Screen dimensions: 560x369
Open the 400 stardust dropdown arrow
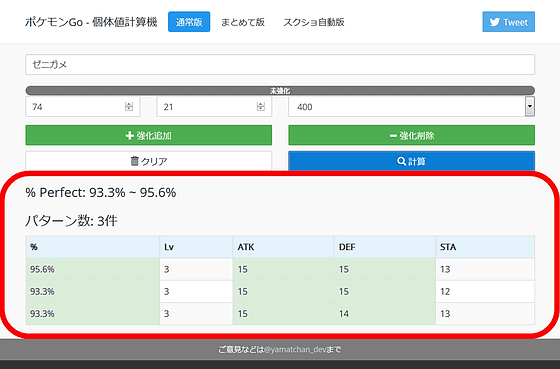click(x=530, y=106)
